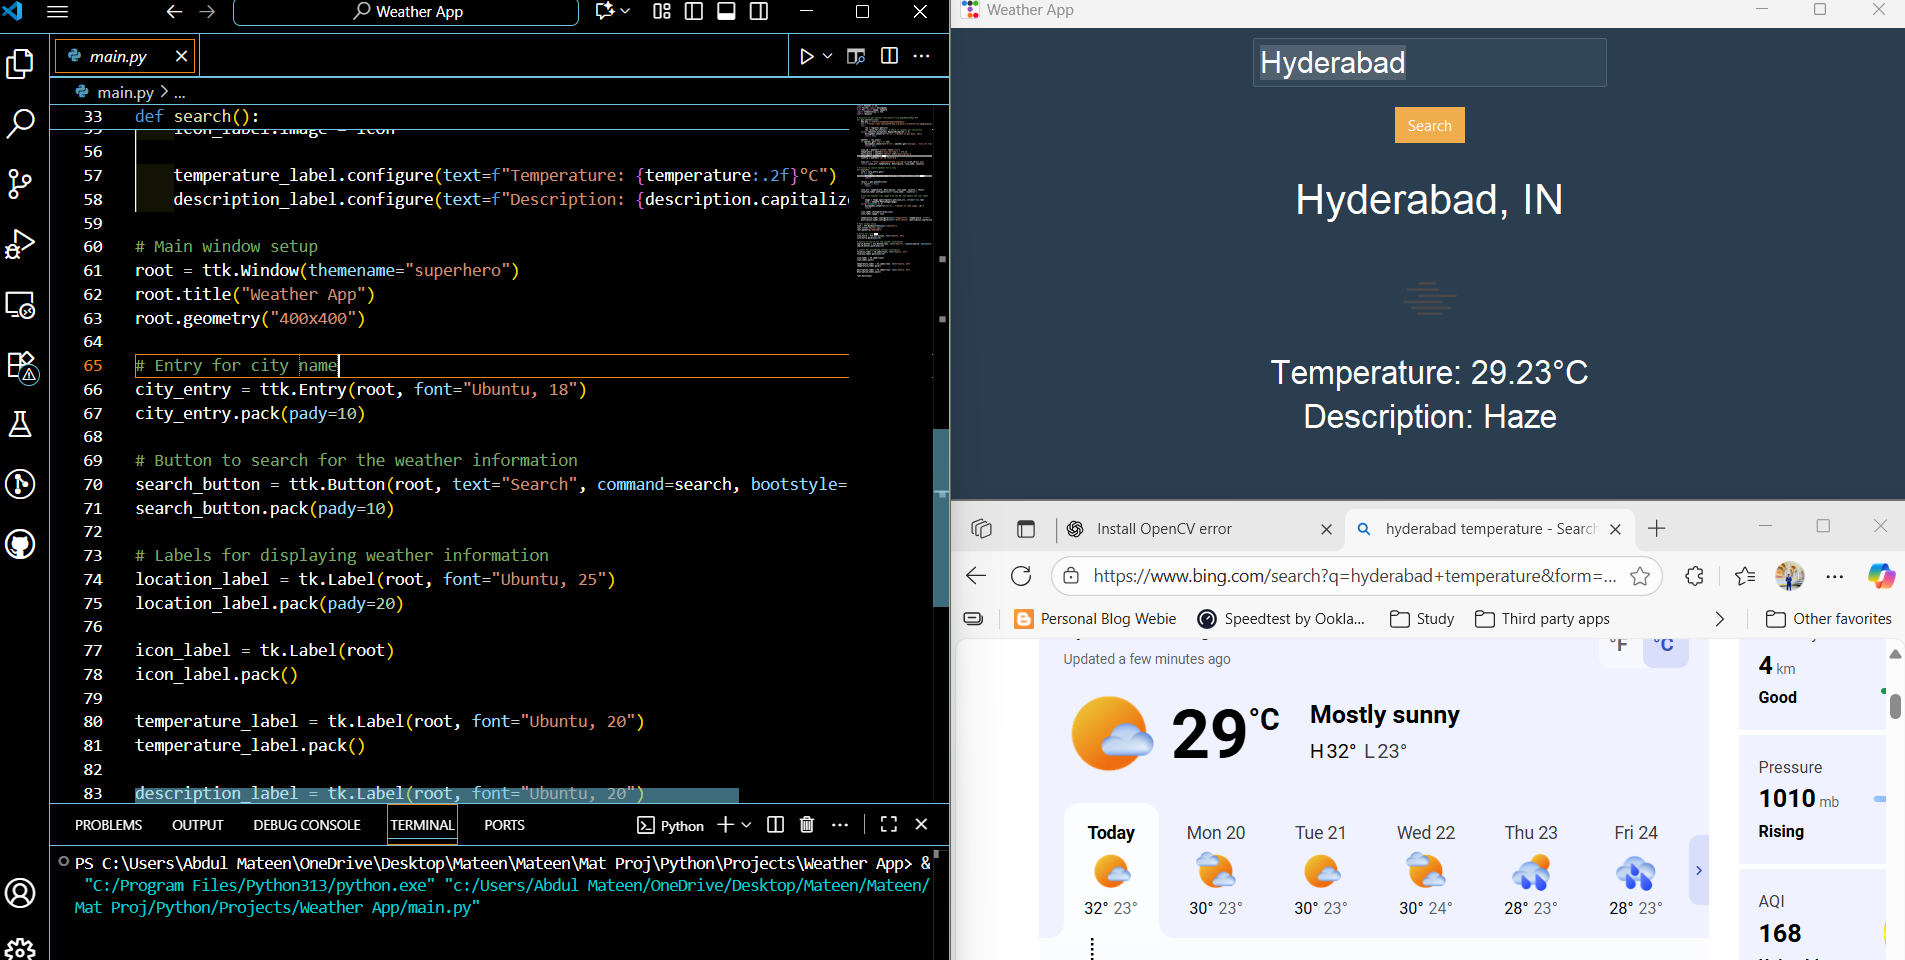Screen dimensions: 1905x960
Task: Split the terminal pane
Action: click(x=774, y=825)
